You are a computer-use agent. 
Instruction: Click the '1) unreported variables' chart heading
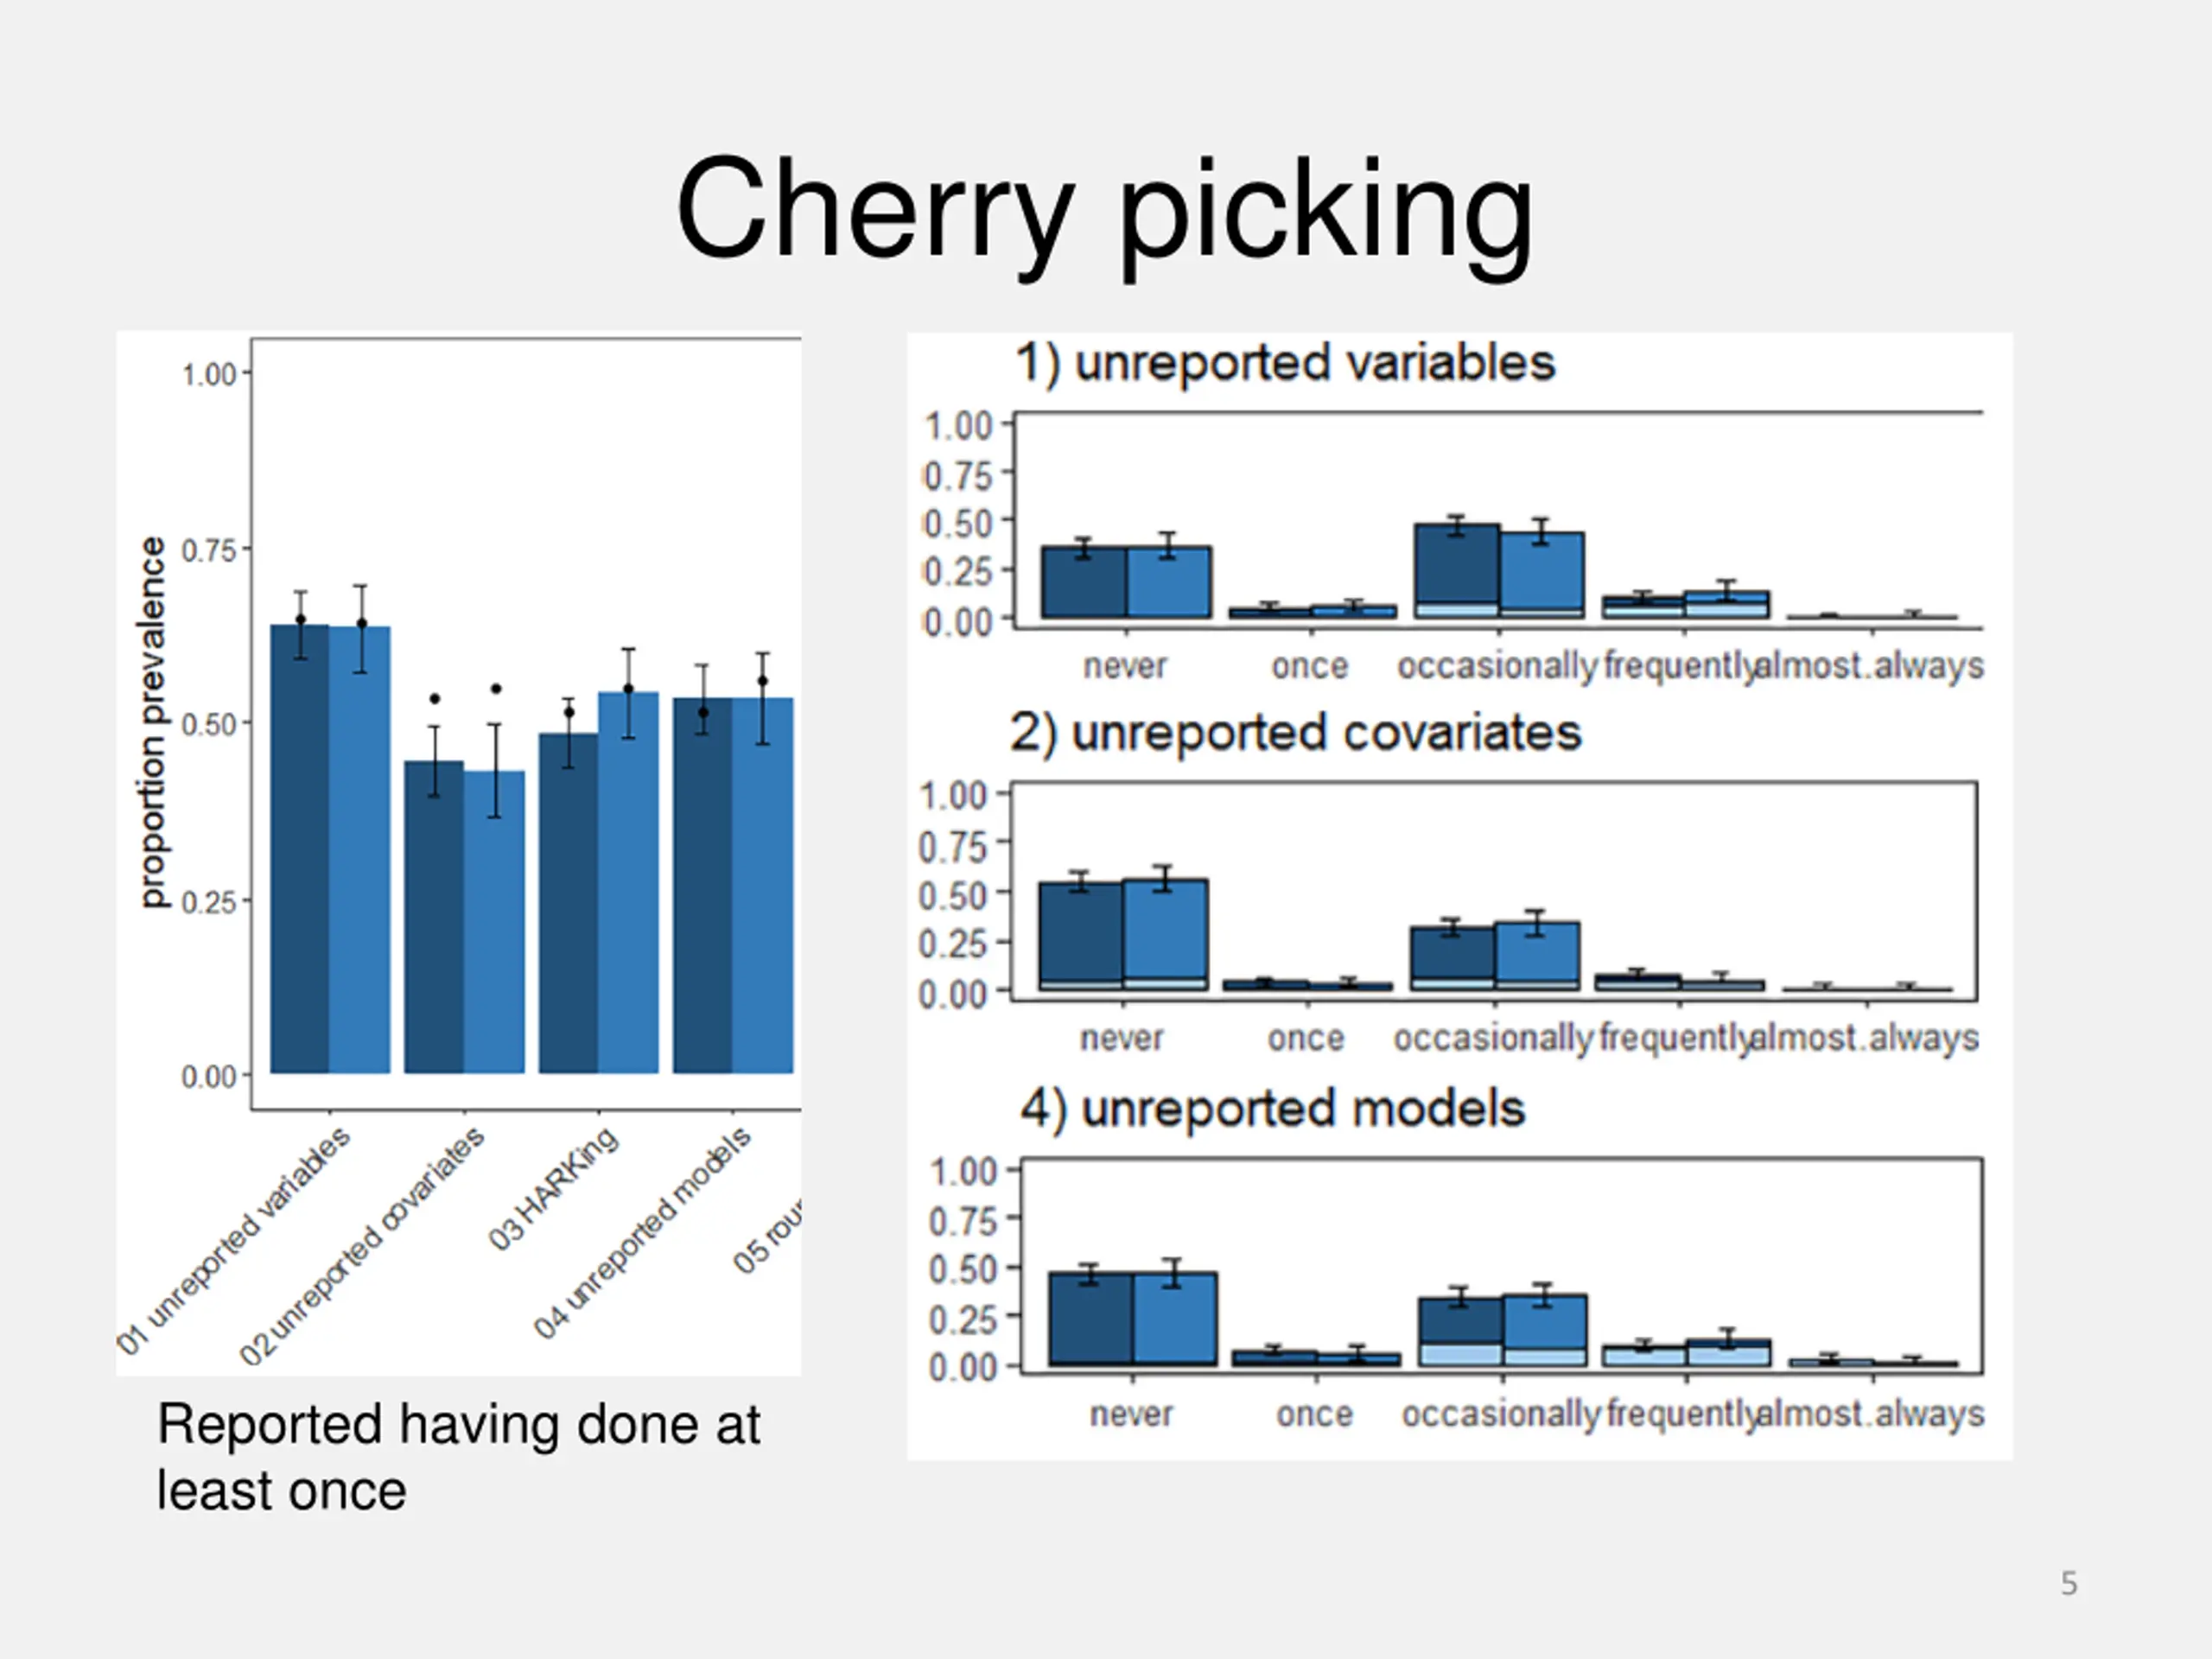click(x=1285, y=362)
